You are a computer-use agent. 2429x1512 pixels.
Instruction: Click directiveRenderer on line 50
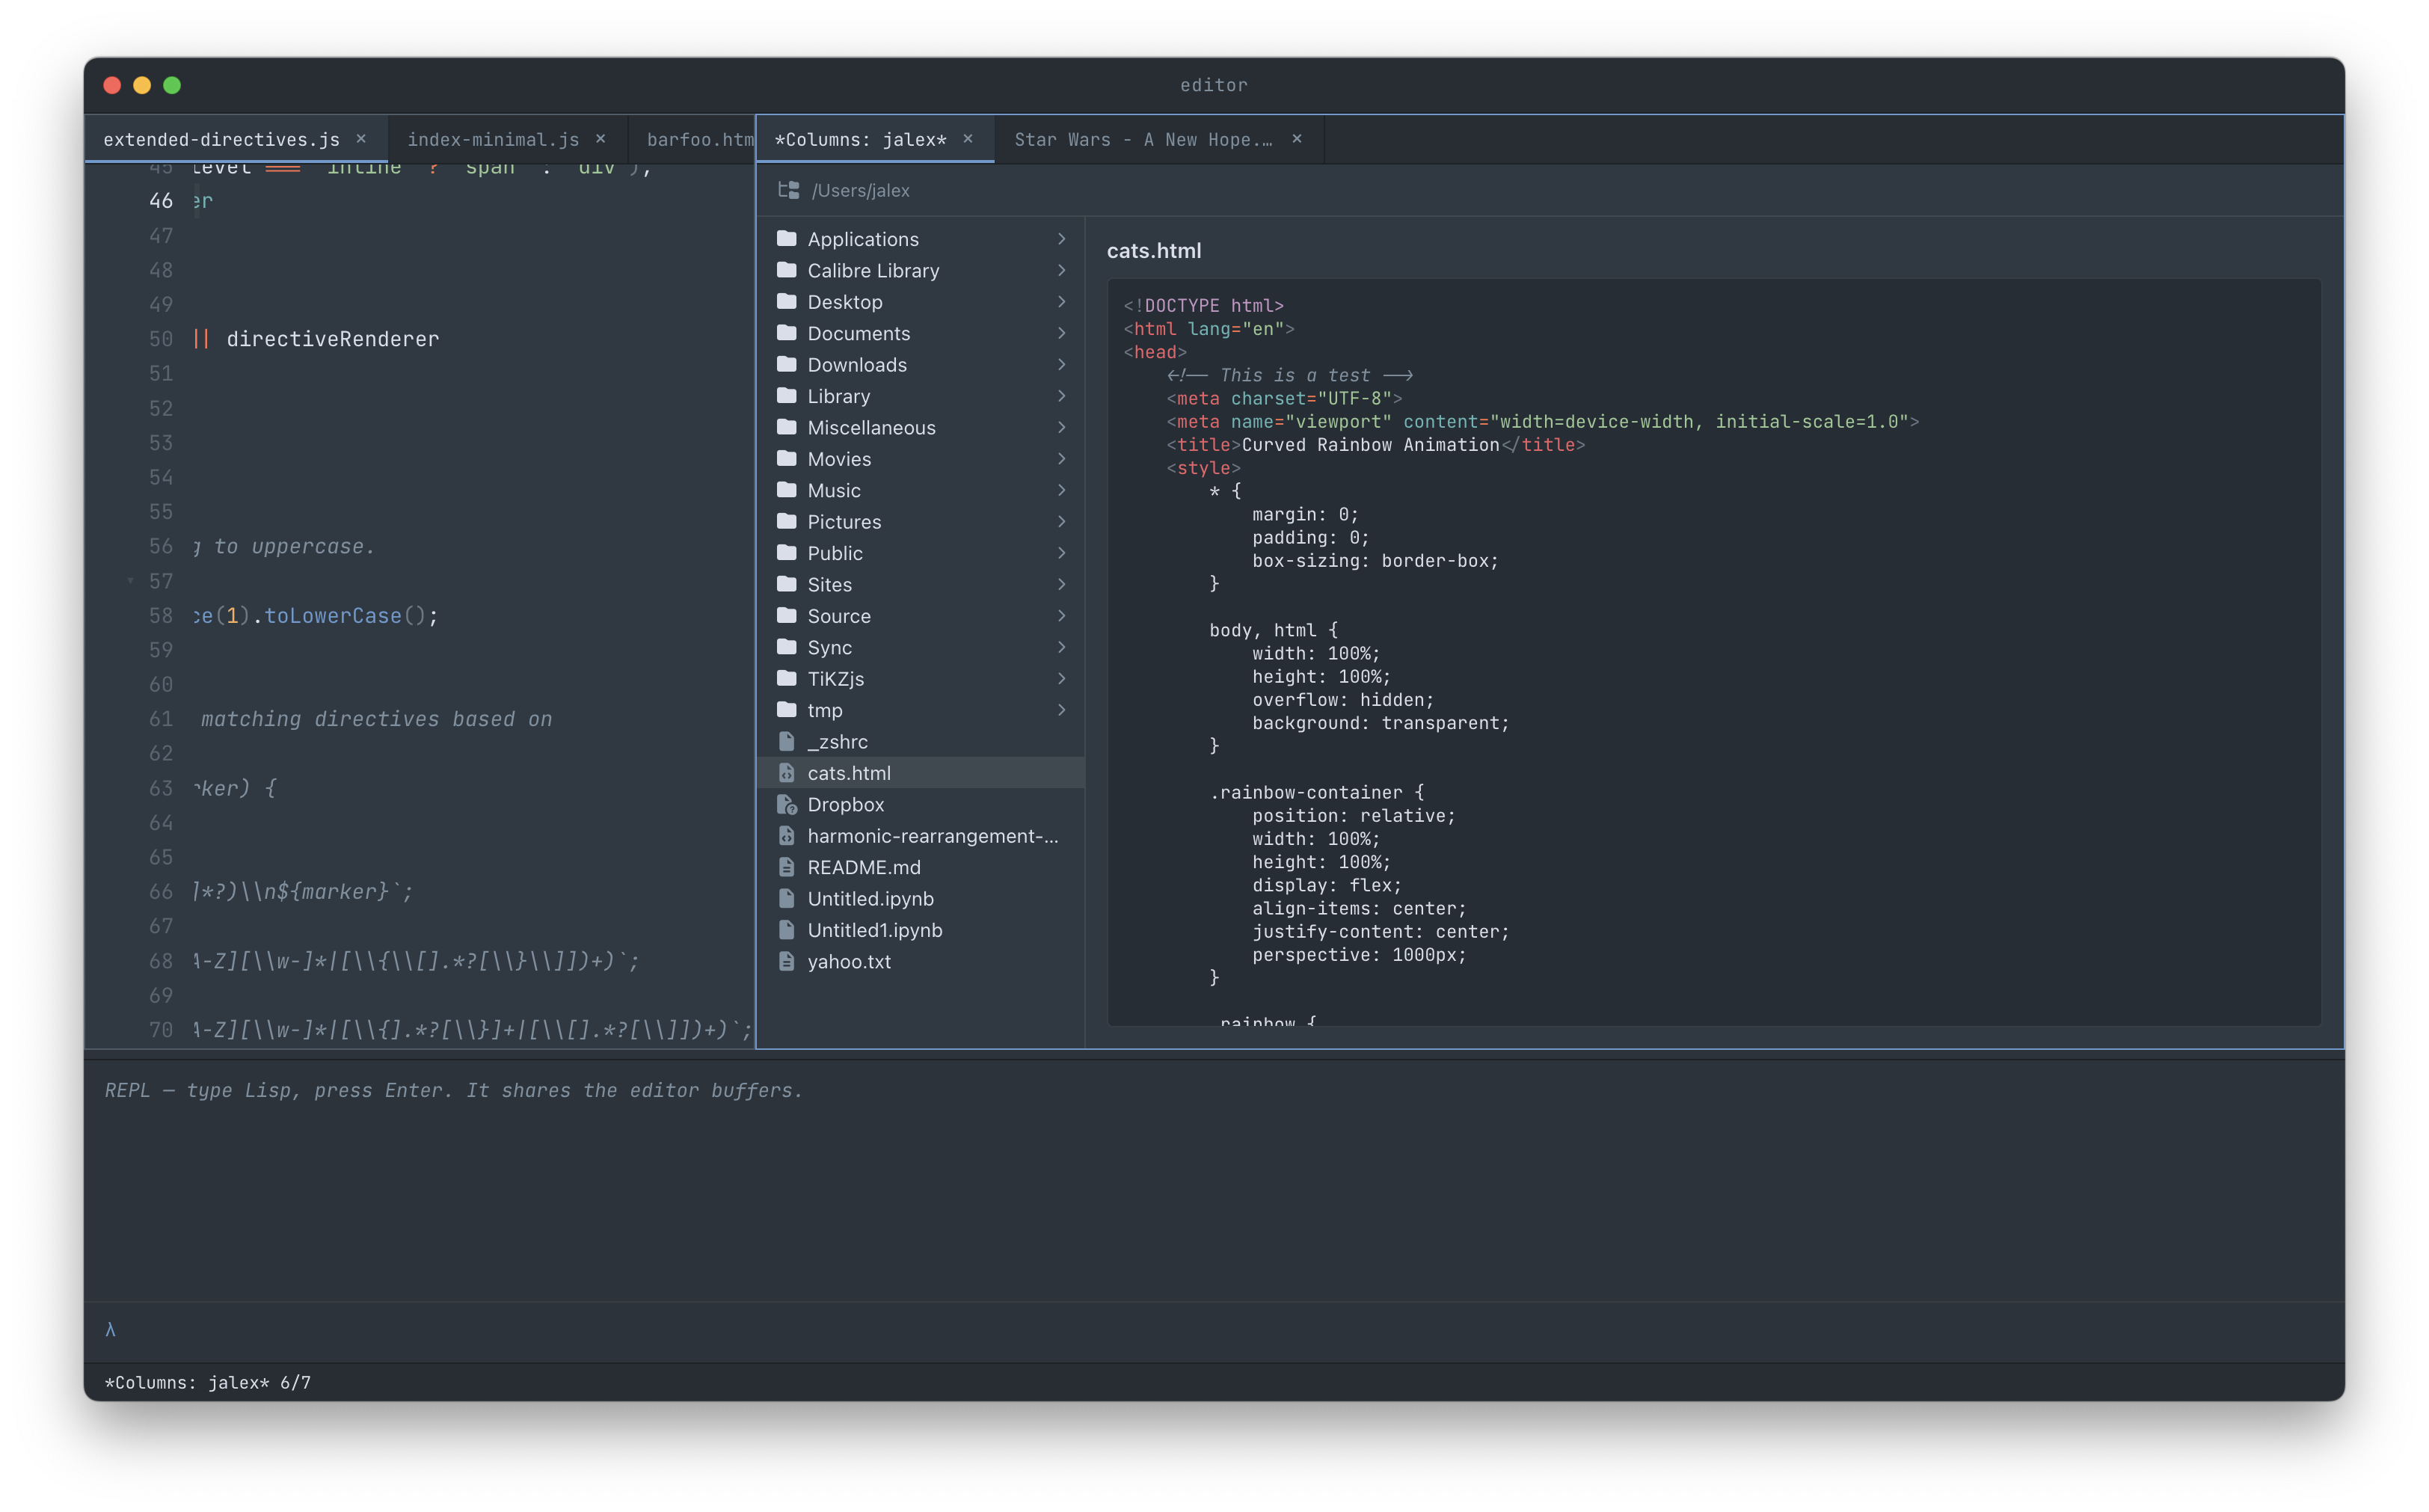332,339
